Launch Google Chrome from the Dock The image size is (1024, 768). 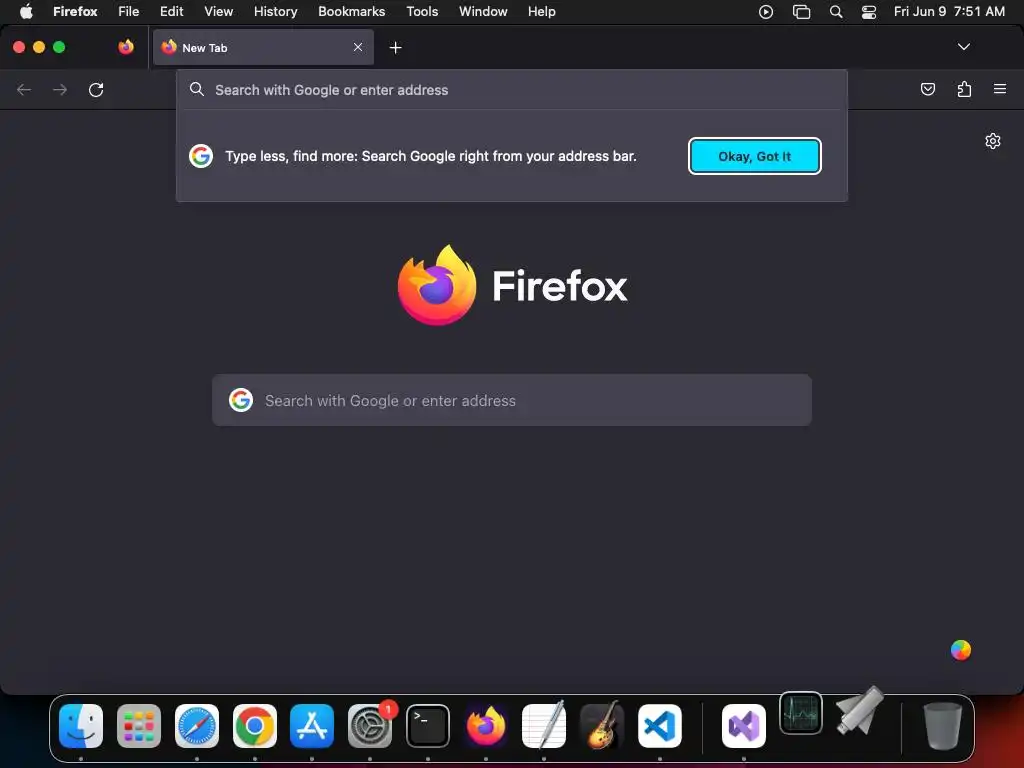tap(255, 726)
